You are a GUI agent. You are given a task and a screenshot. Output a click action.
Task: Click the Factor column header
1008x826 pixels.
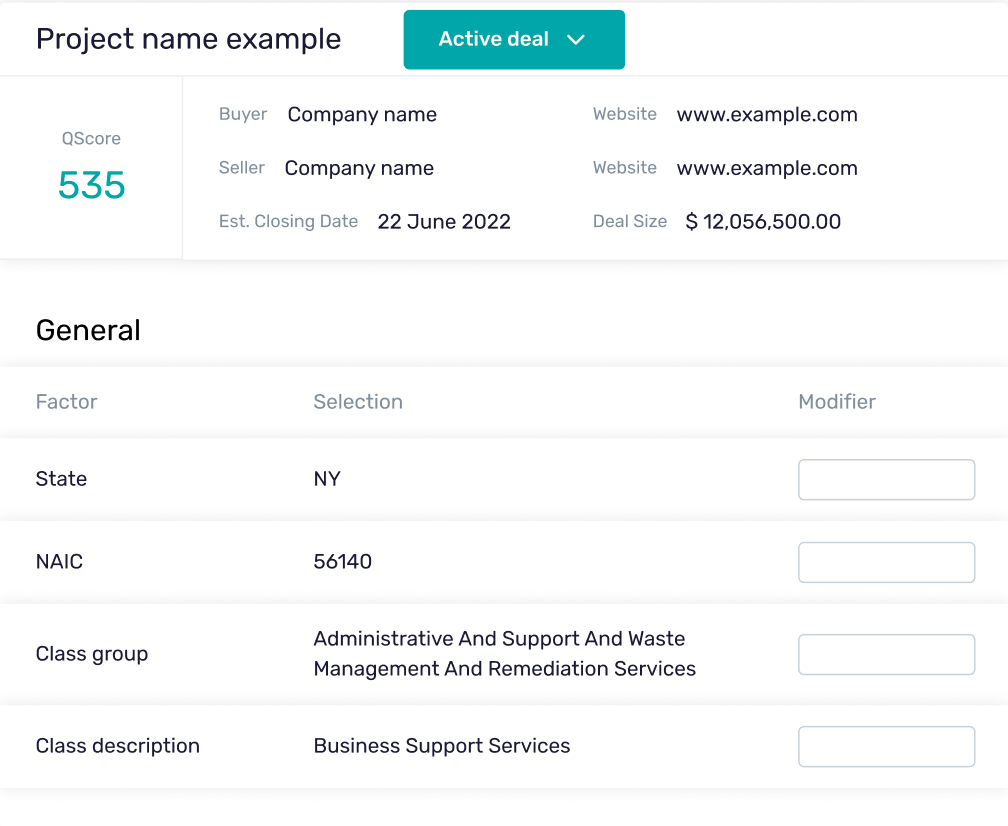pos(66,401)
